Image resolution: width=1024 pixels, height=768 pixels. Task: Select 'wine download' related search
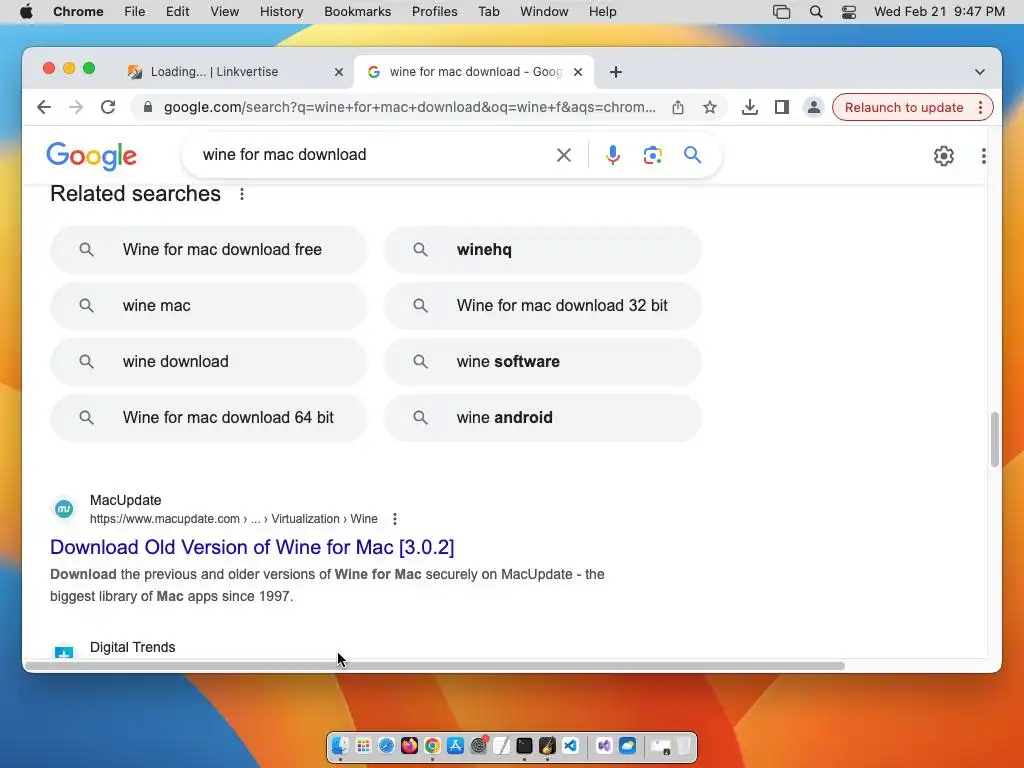point(209,362)
